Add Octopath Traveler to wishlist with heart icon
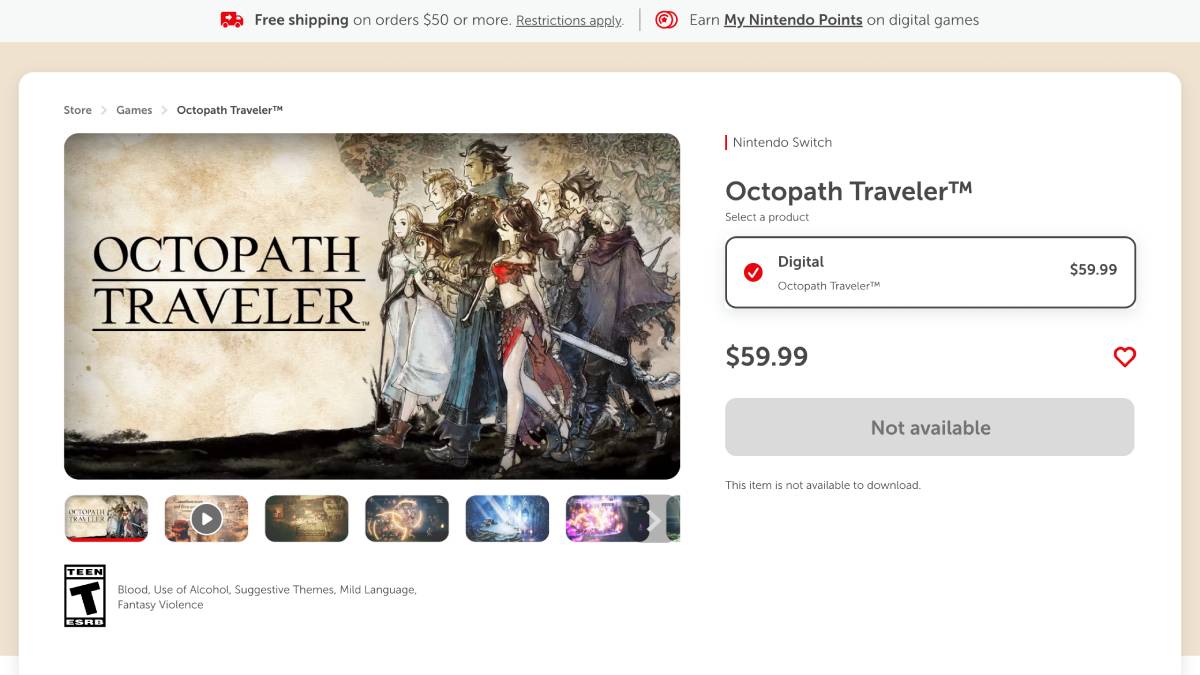This screenshot has width=1200, height=675. tap(1125, 357)
